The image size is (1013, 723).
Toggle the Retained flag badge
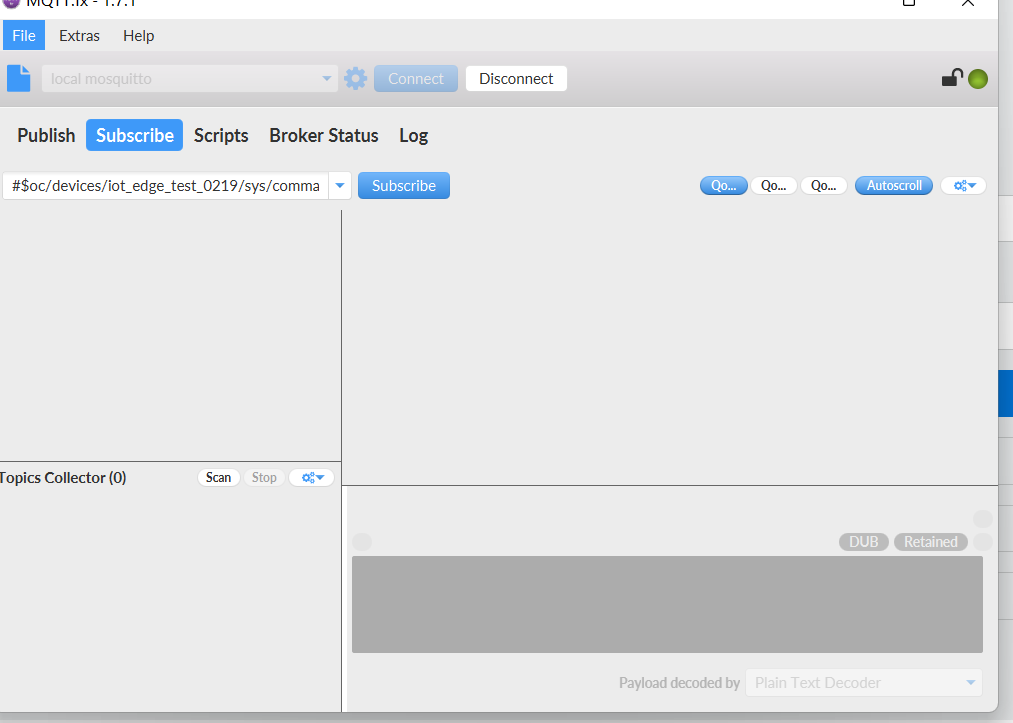click(x=930, y=541)
